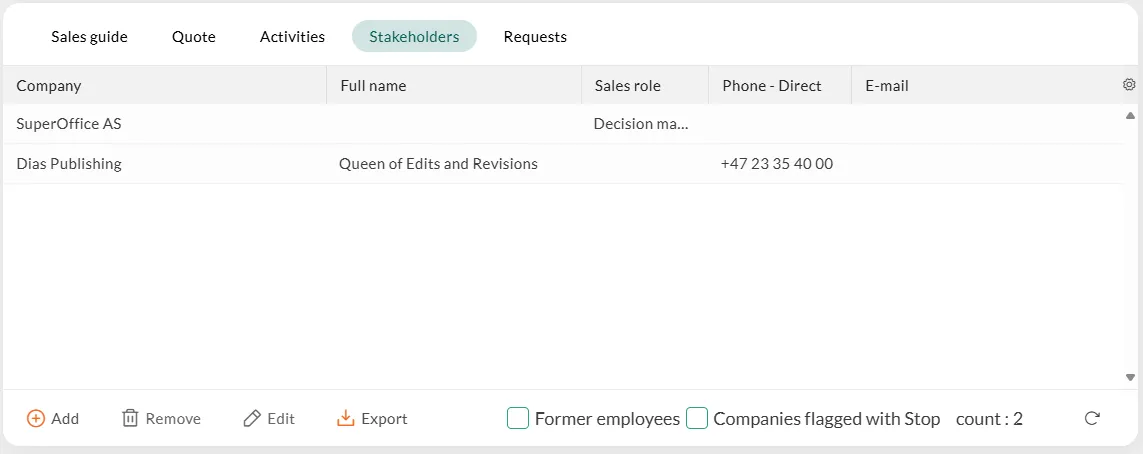Viewport: 1143px width, 454px height.
Task: Click the E-mail column header
Action: point(887,86)
